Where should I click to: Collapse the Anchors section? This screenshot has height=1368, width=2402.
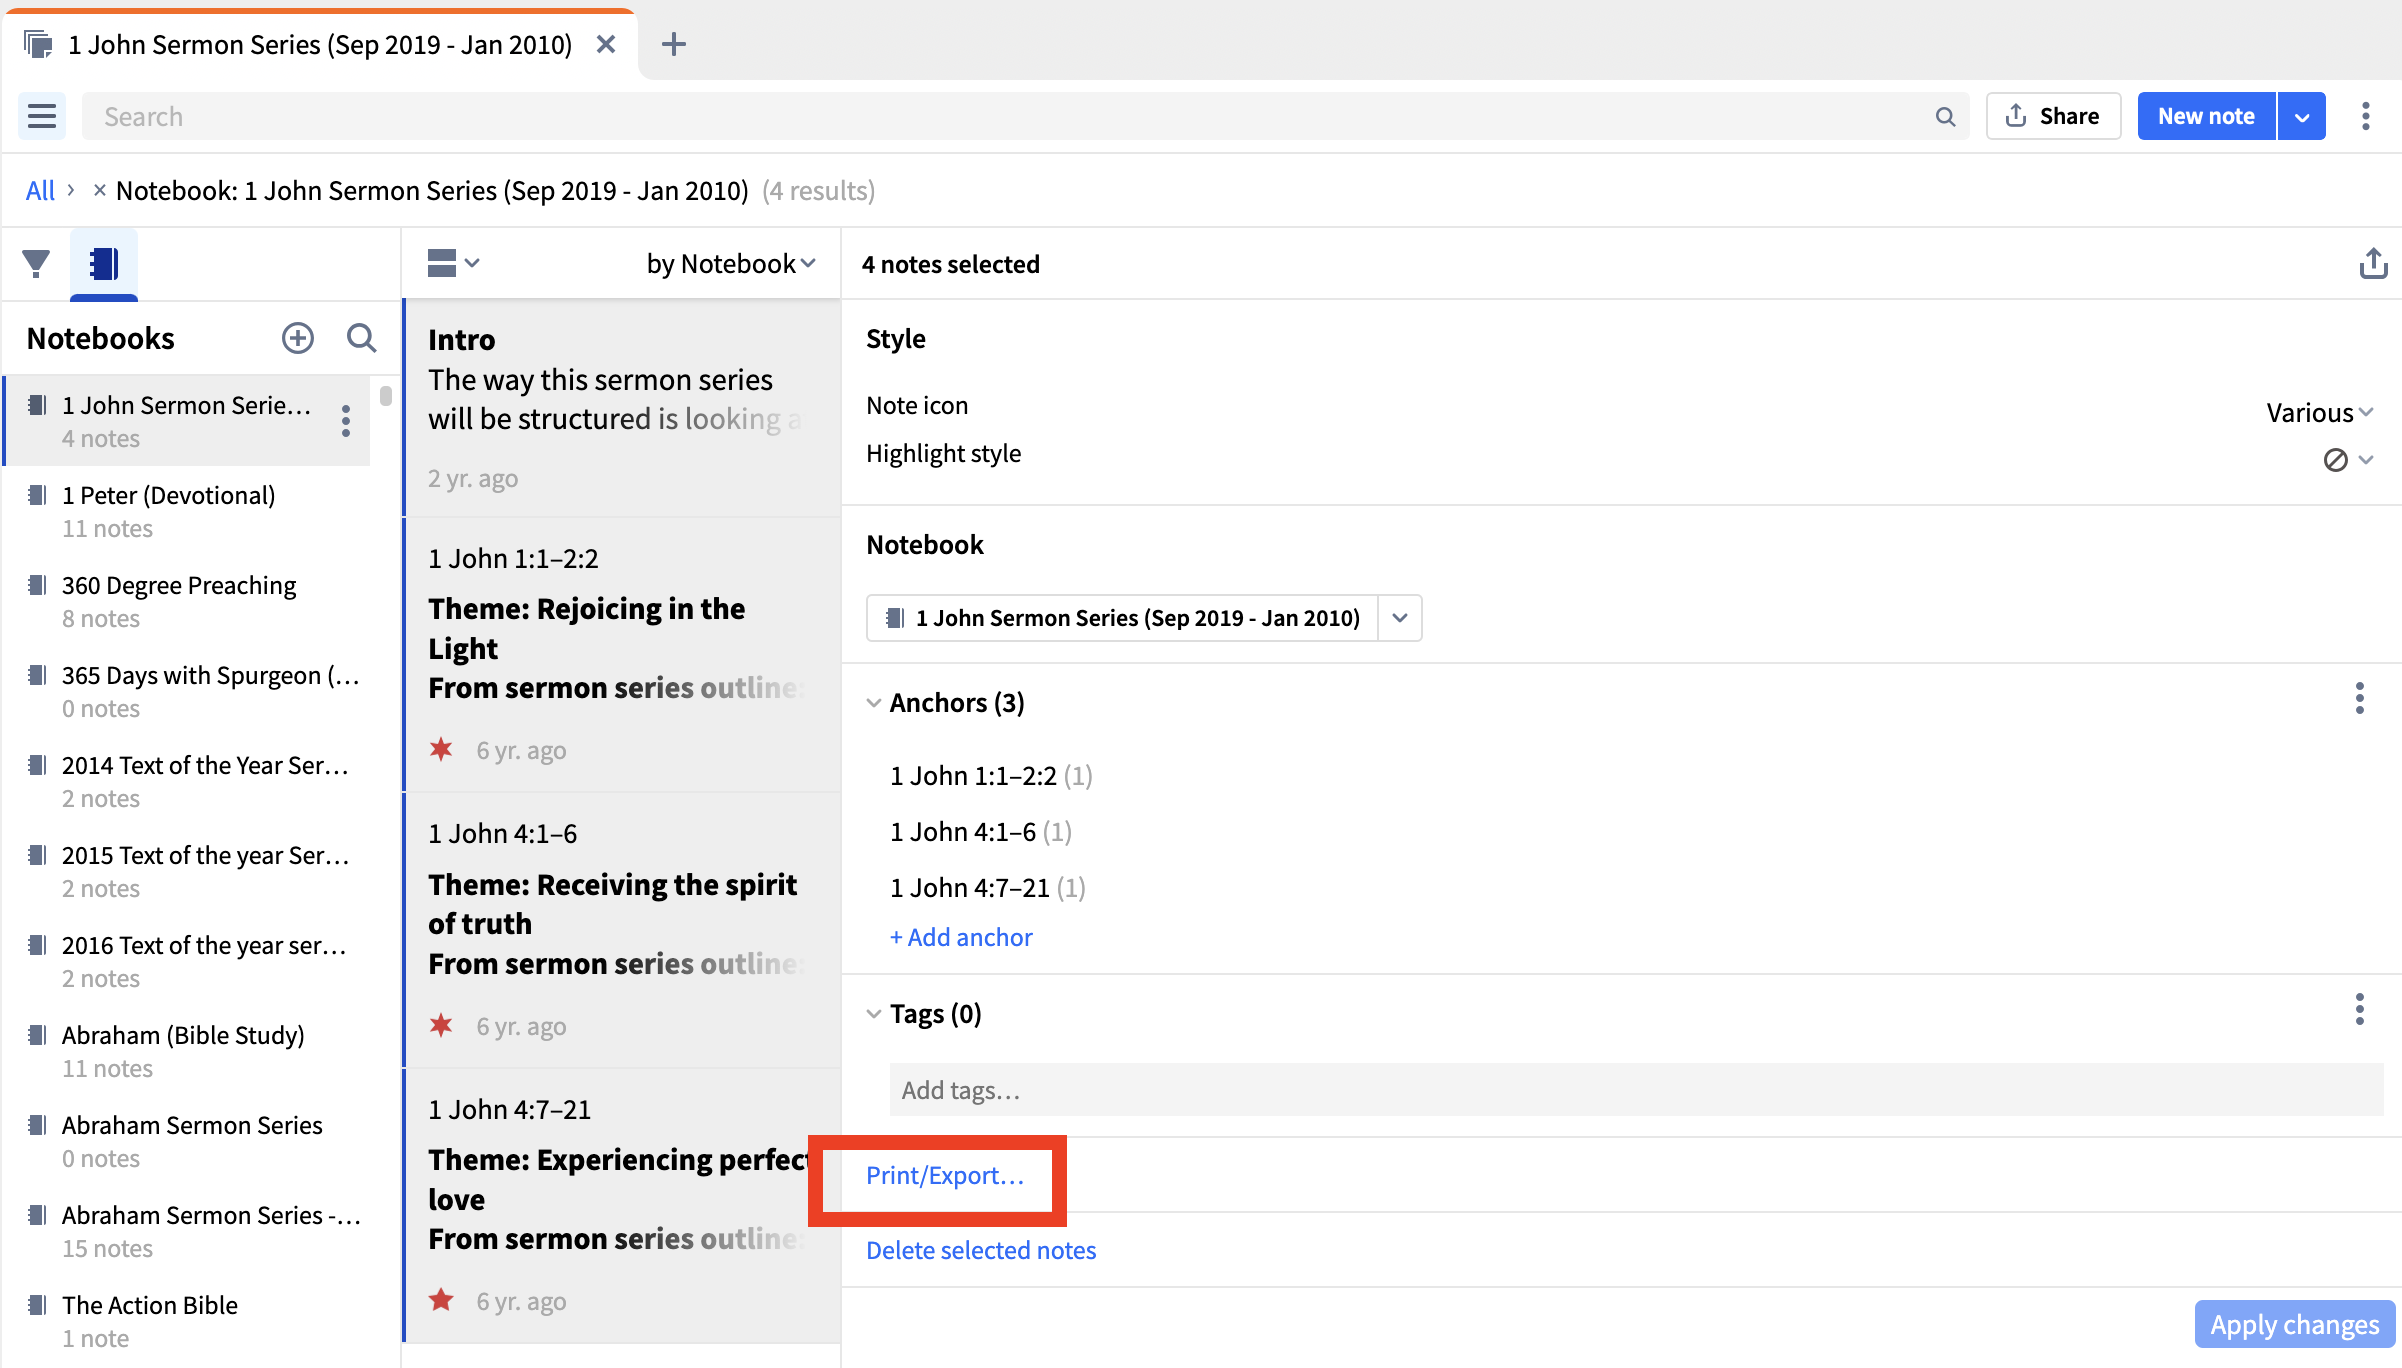tap(874, 703)
